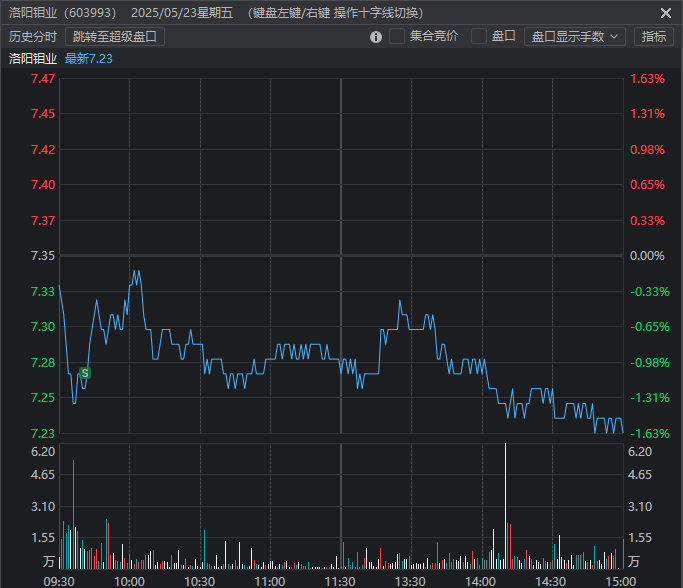The width and height of the screenshot is (683, 588).
Task: Click the 最新7.23 latest price text
Action: 89,58
